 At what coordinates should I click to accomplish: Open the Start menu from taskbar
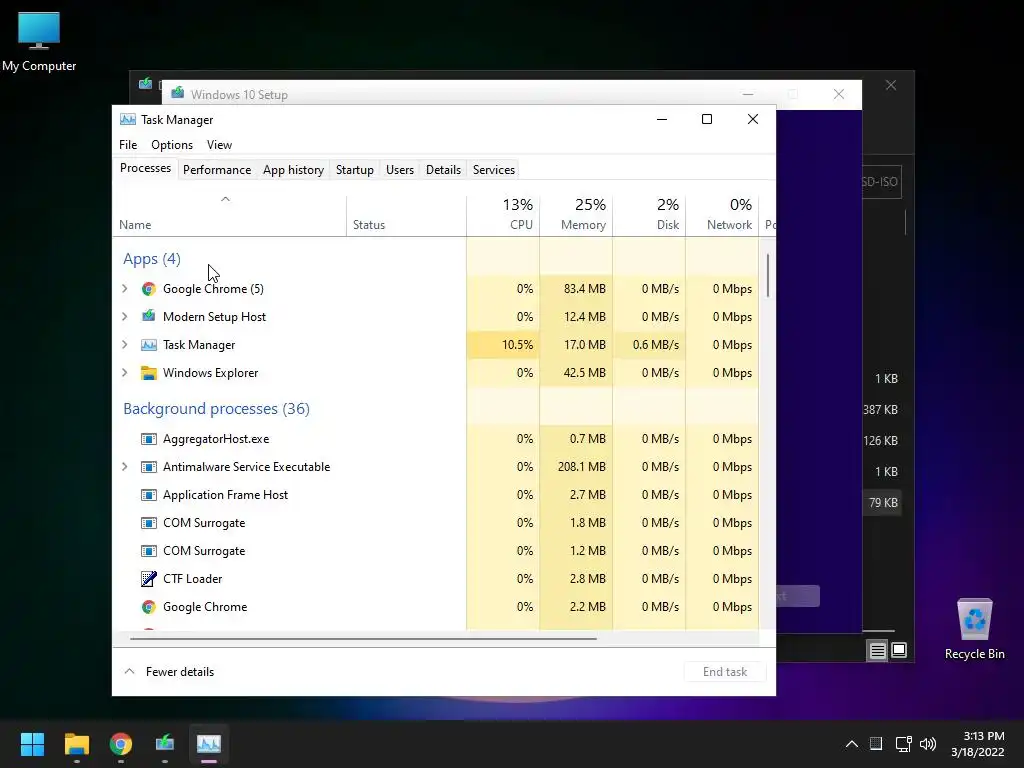32,744
